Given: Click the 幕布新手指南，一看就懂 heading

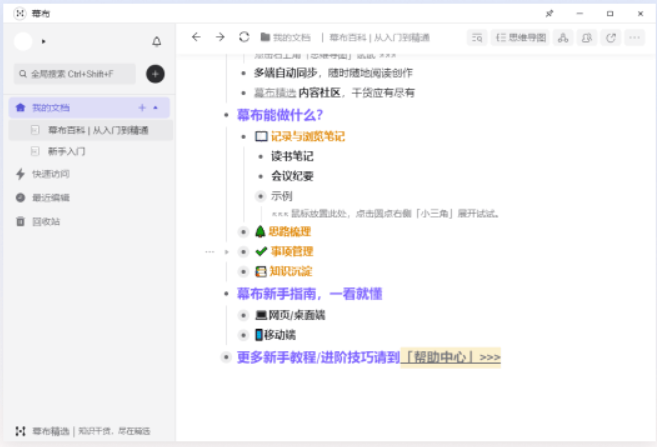Looking at the screenshot, I should coord(310,294).
